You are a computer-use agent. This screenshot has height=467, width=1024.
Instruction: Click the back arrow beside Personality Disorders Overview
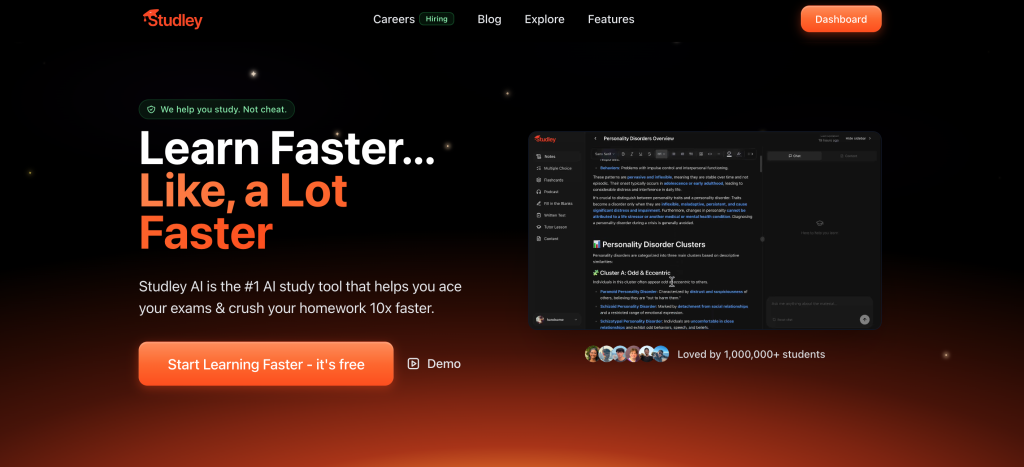(595, 138)
